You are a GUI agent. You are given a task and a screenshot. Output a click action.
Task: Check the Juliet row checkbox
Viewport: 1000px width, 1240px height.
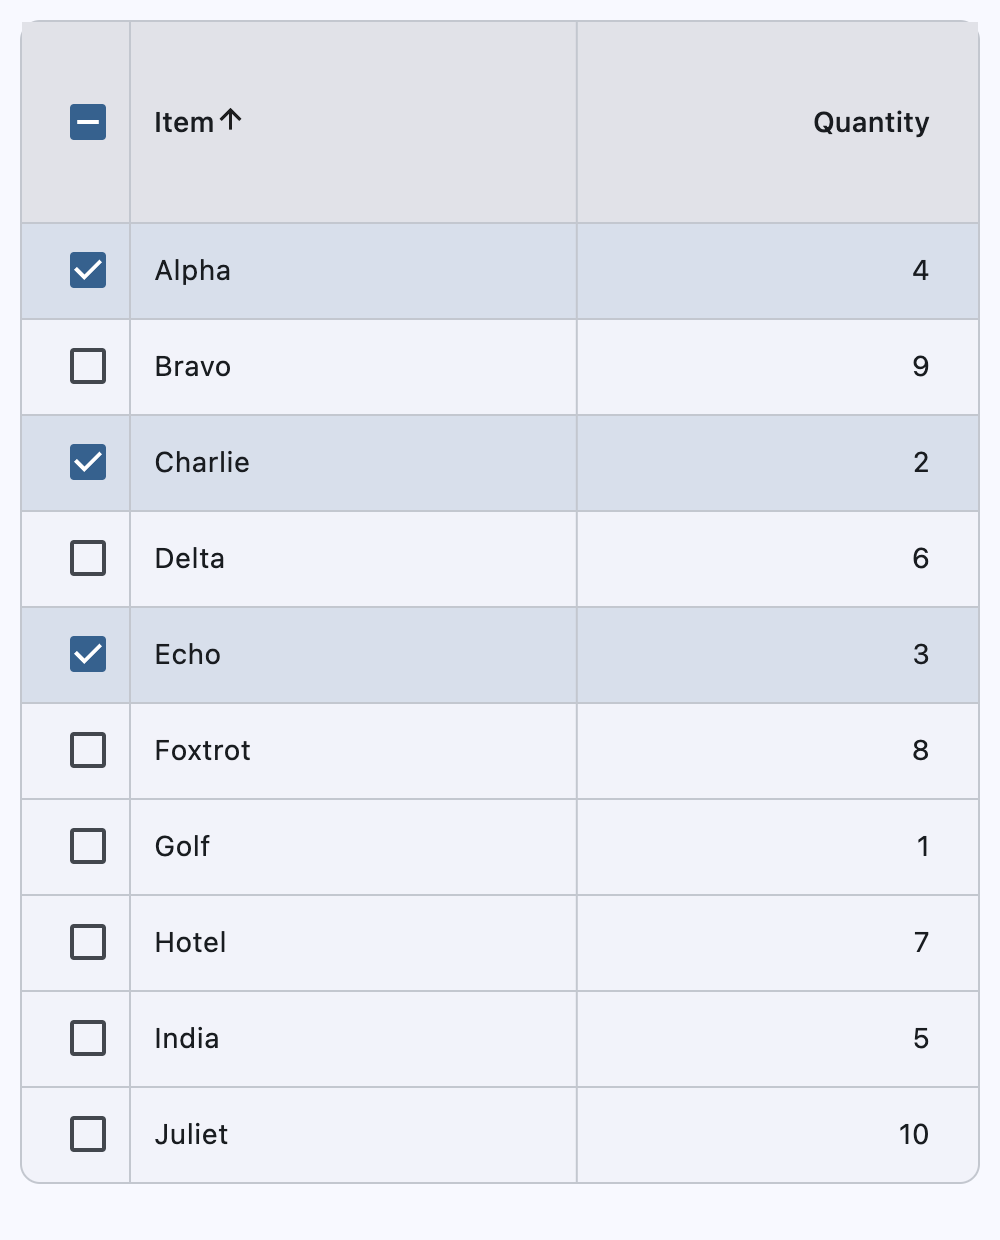click(x=87, y=1134)
